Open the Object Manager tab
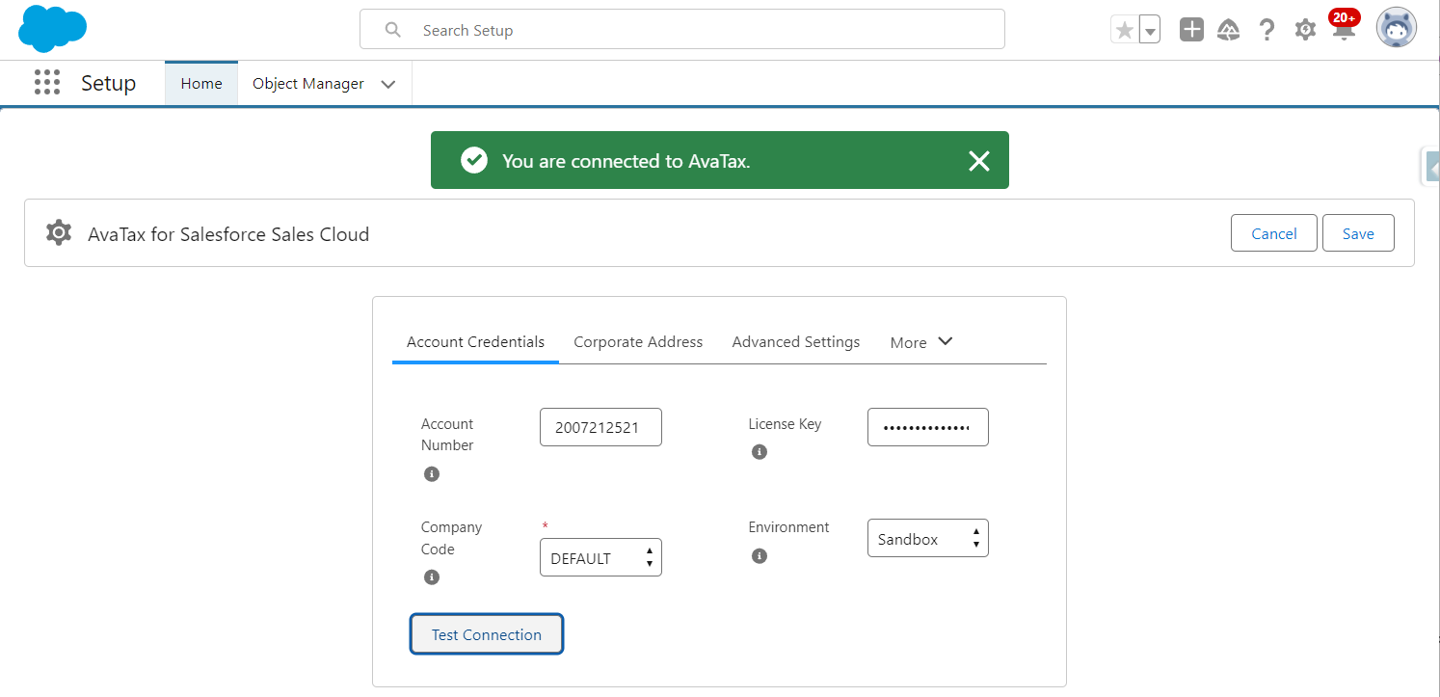 [308, 83]
